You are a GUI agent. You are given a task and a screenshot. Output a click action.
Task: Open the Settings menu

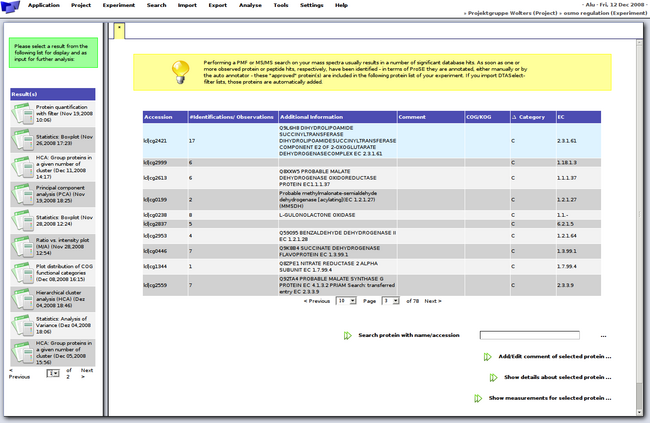click(312, 5)
